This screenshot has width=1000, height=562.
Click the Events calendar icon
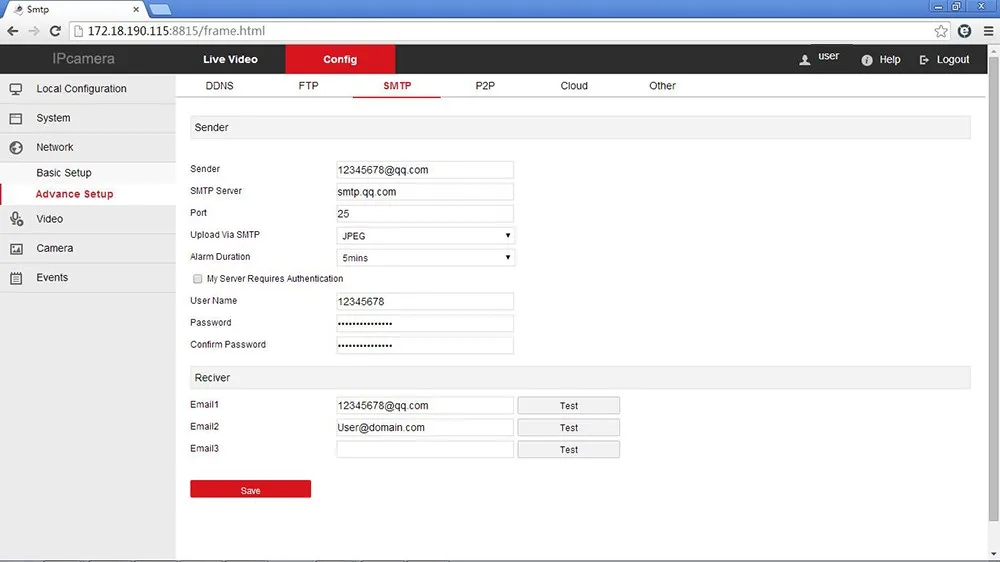16,278
